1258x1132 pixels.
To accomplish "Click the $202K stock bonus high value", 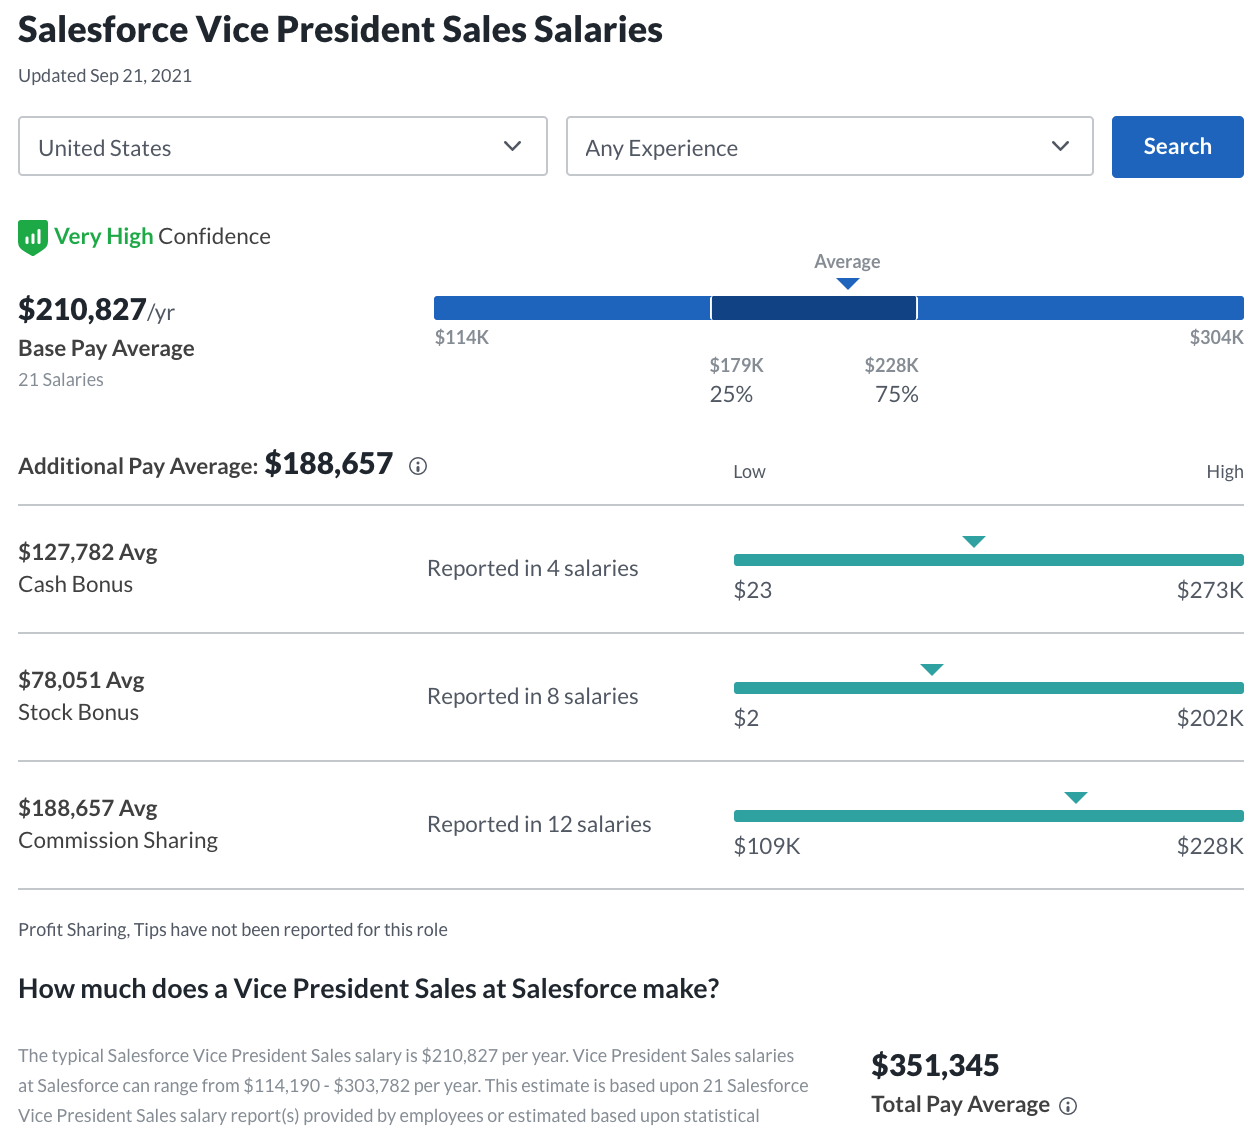I will tap(1210, 718).
